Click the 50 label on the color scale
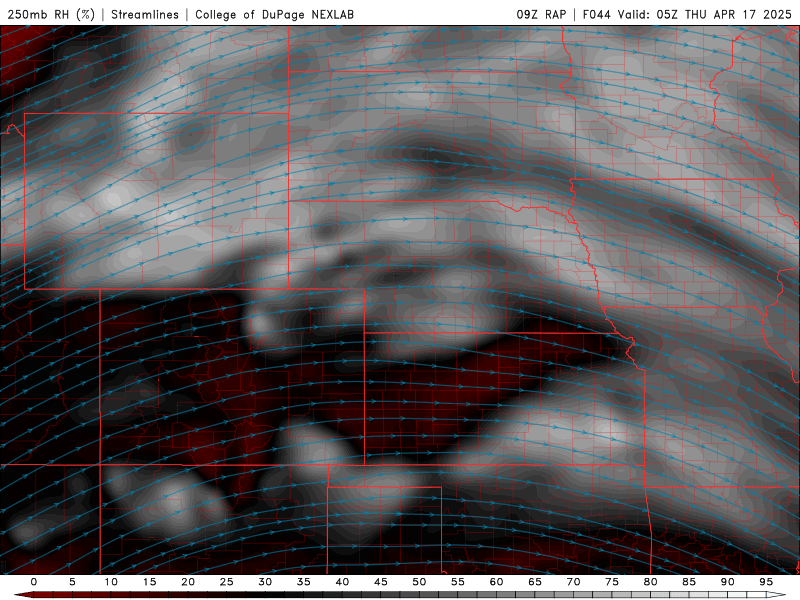800x600 pixels. point(419,582)
